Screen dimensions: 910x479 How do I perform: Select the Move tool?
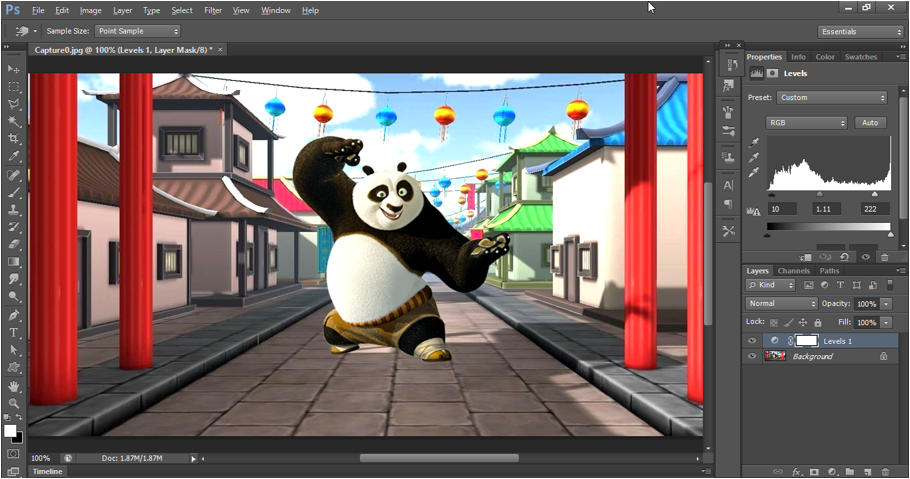[x=13, y=69]
